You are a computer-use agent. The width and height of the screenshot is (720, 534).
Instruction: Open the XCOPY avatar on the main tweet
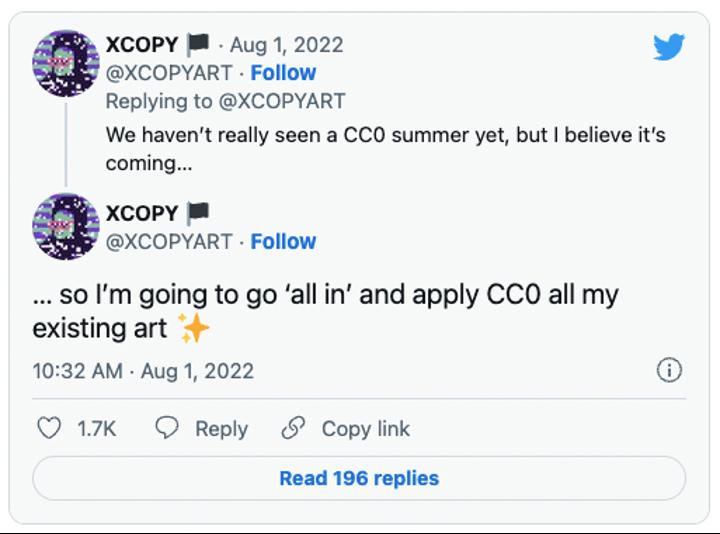pyautogui.click(x=66, y=226)
